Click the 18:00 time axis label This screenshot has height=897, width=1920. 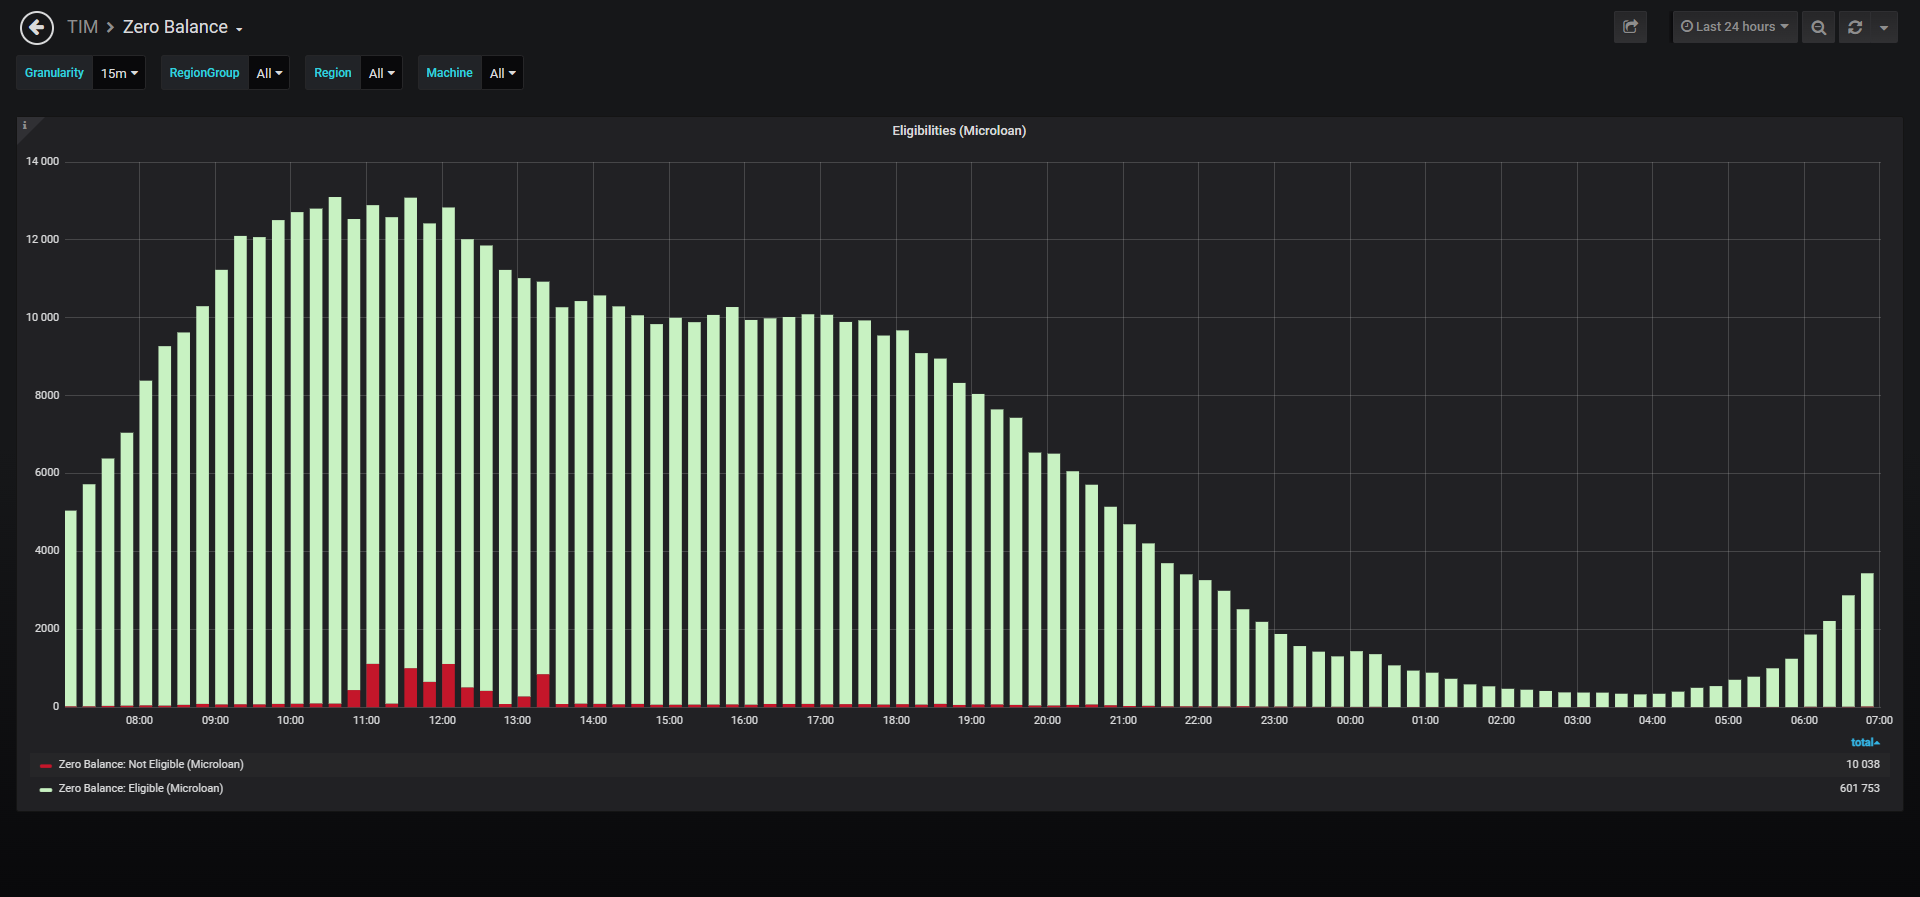tap(896, 720)
